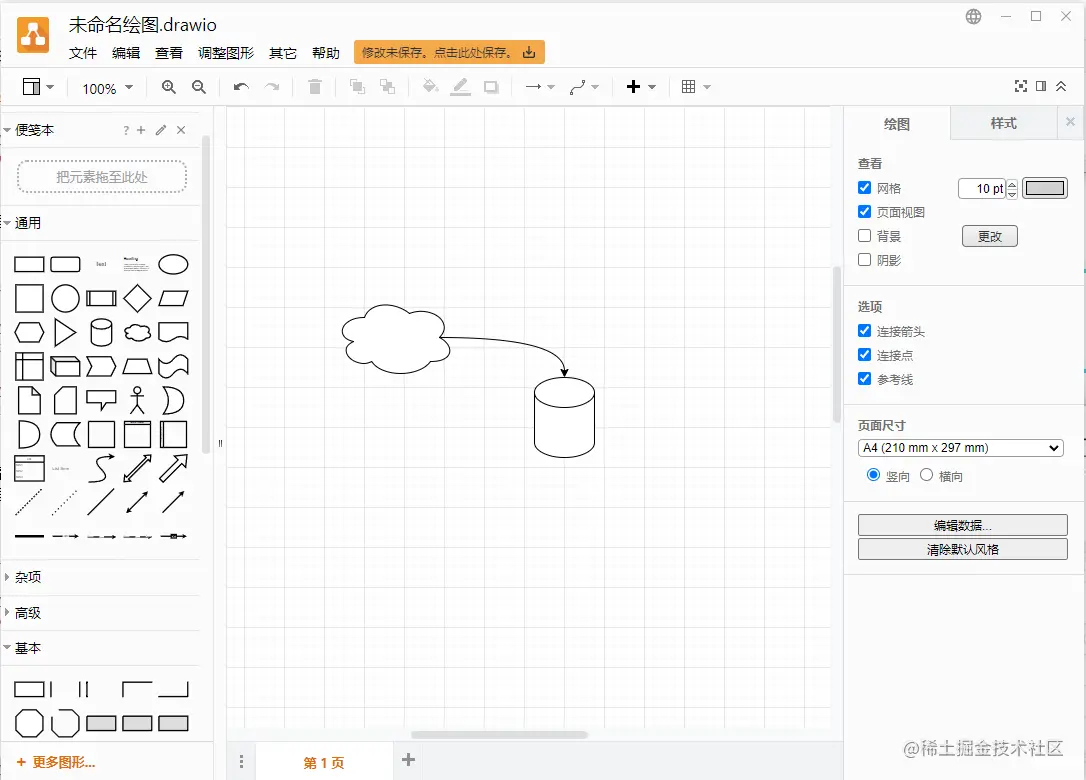Click the 更改 background button

coord(990,237)
